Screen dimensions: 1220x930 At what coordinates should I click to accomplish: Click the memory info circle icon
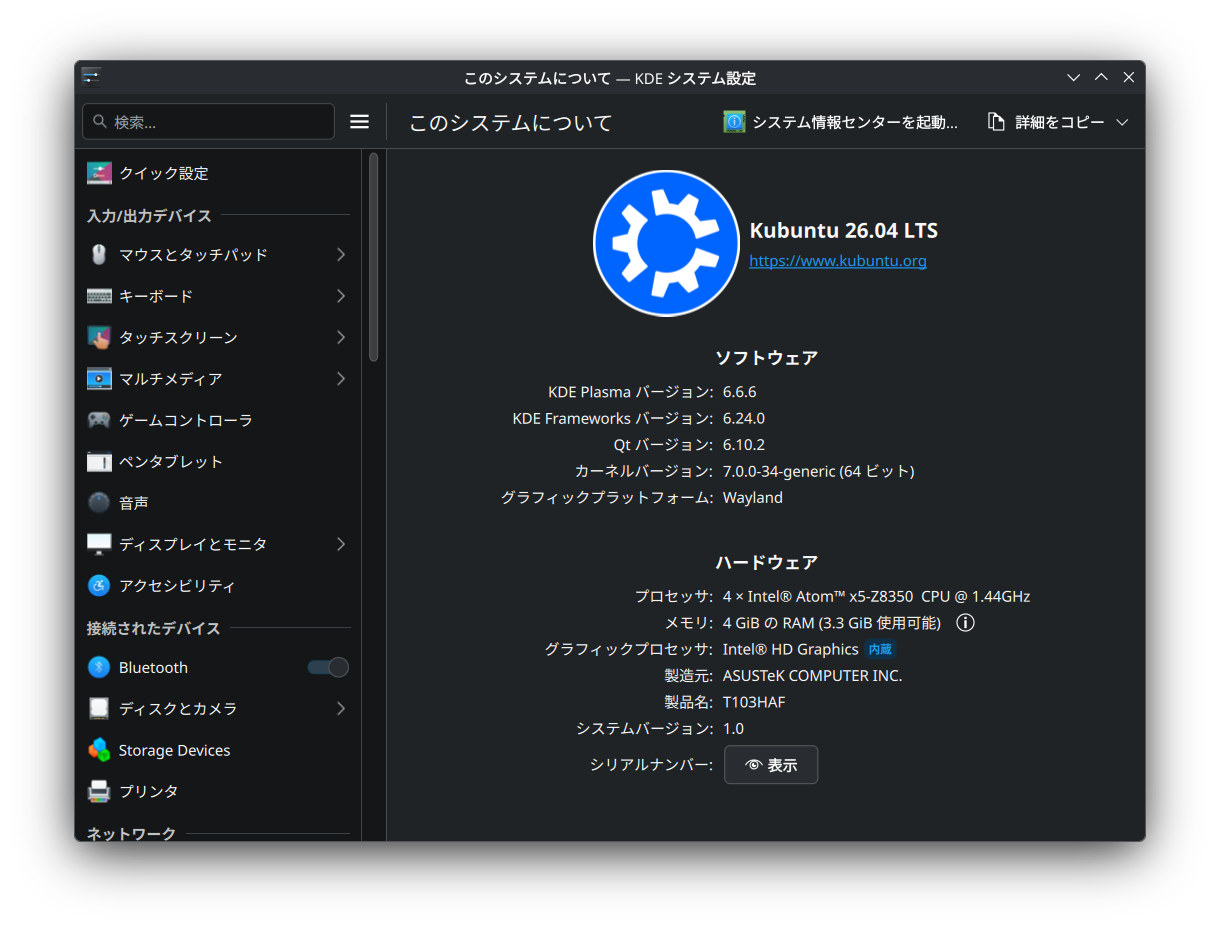pos(965,623)
